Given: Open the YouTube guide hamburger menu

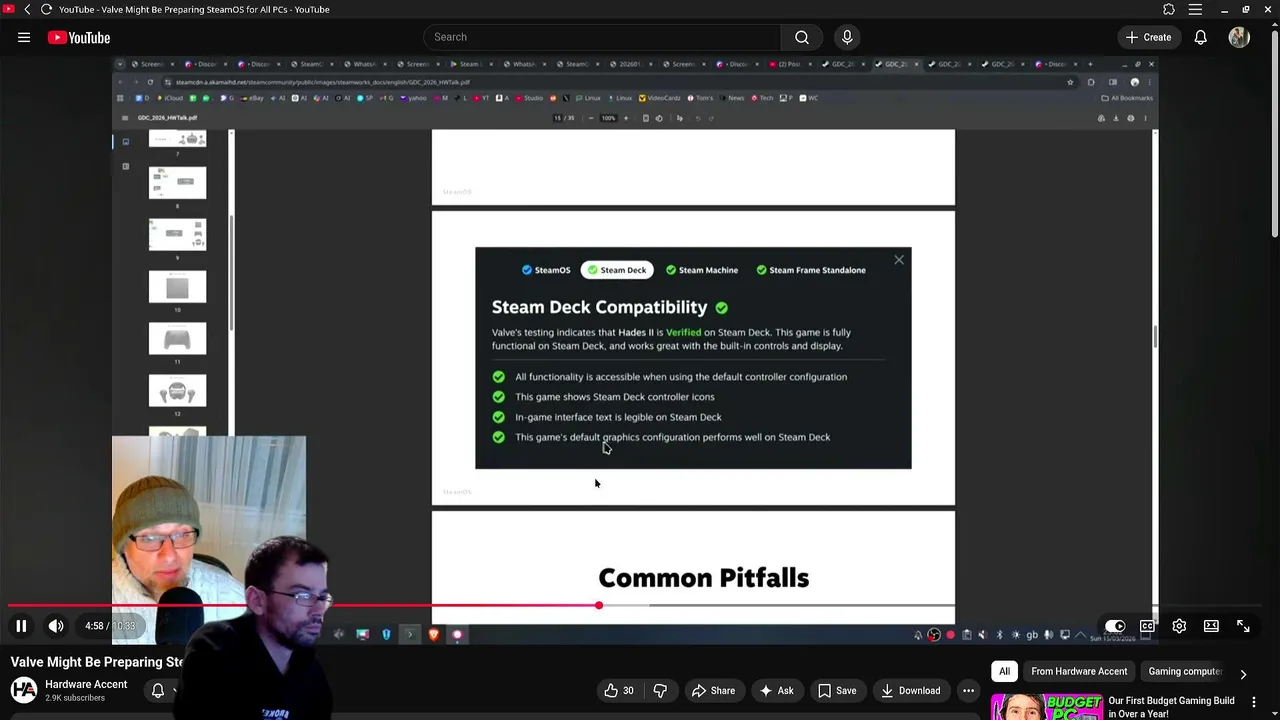Looking at the screenshot, I should tap(24, 37).
